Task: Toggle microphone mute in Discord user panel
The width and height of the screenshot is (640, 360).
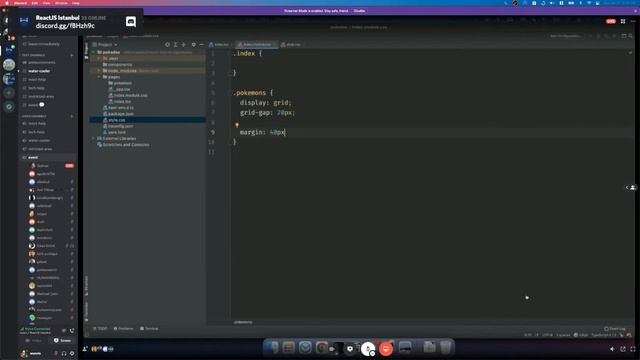Action: pos(56,353)
